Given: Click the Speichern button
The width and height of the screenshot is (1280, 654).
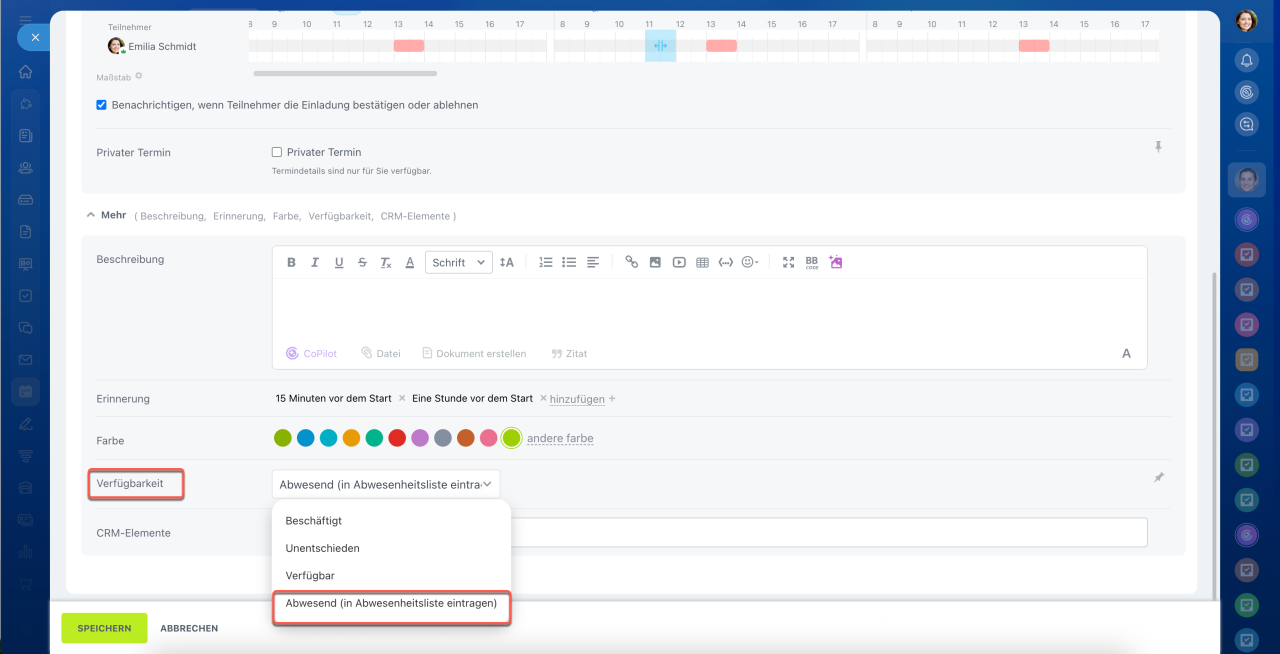Looking at the screenshot, I should [104, 628].
